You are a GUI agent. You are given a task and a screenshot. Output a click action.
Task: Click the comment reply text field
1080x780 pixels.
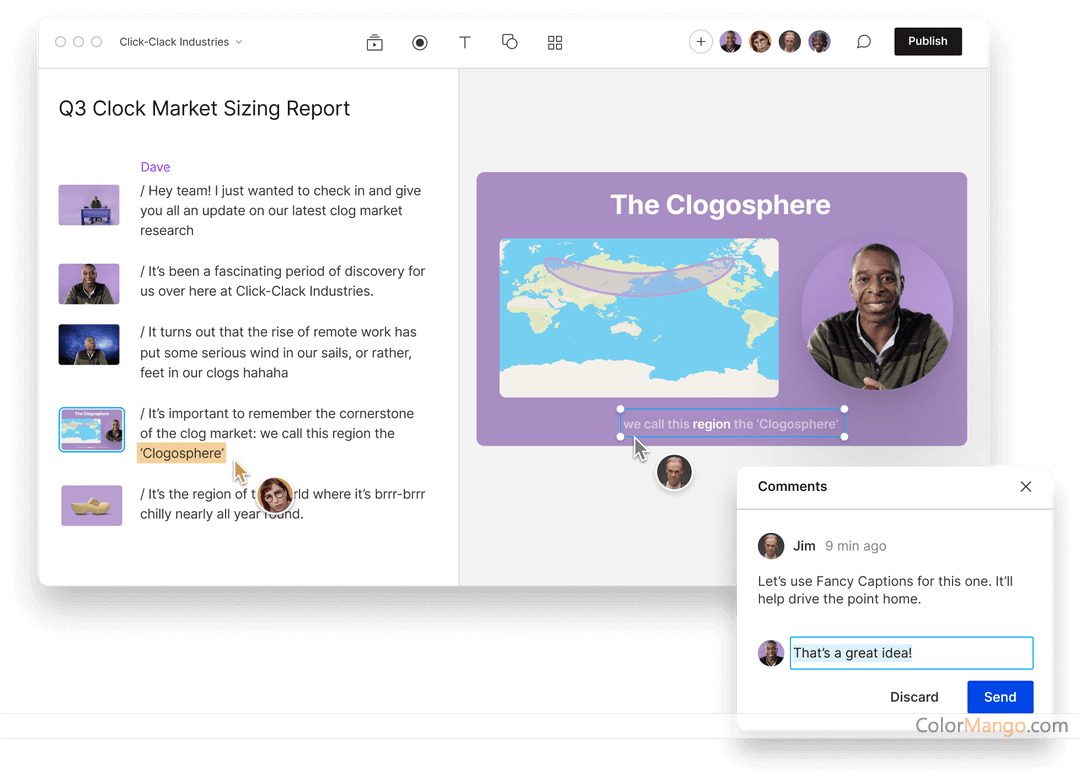click(x=911, y=653)
